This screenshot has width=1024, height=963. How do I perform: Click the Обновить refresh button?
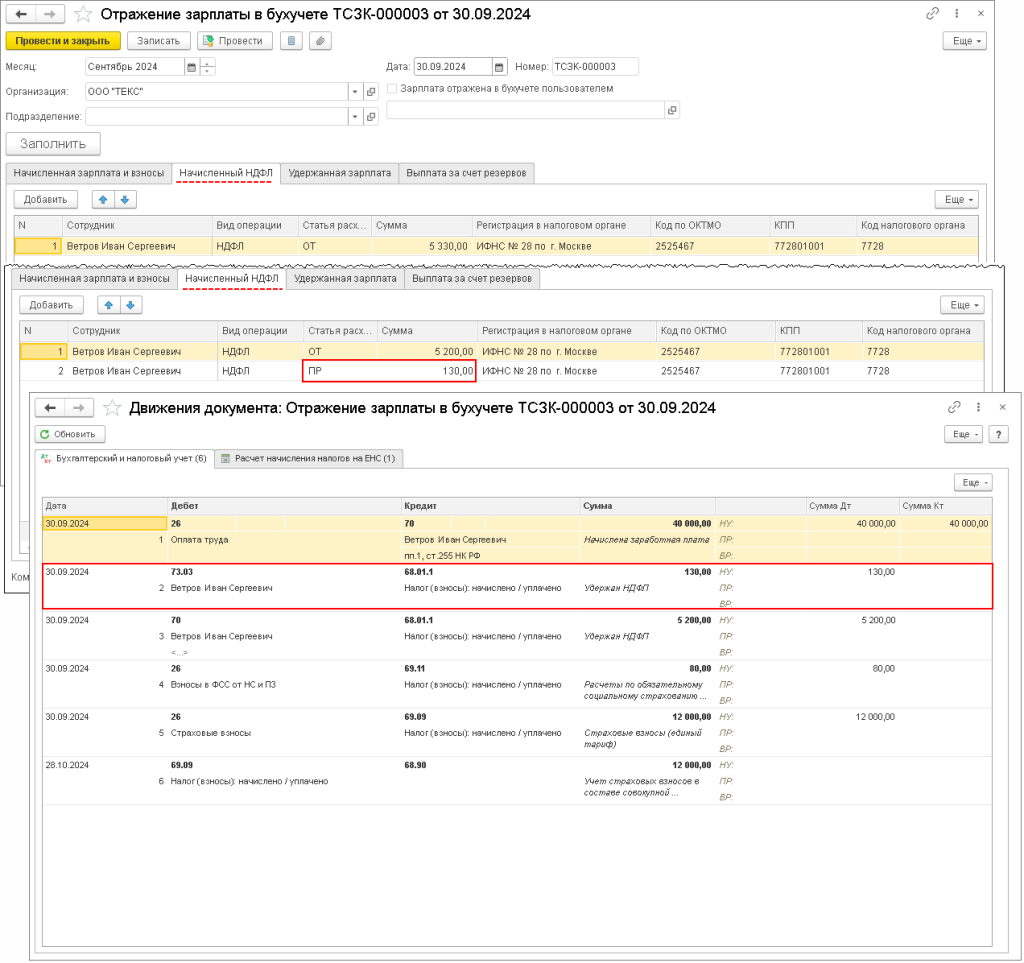pos(70,434)
